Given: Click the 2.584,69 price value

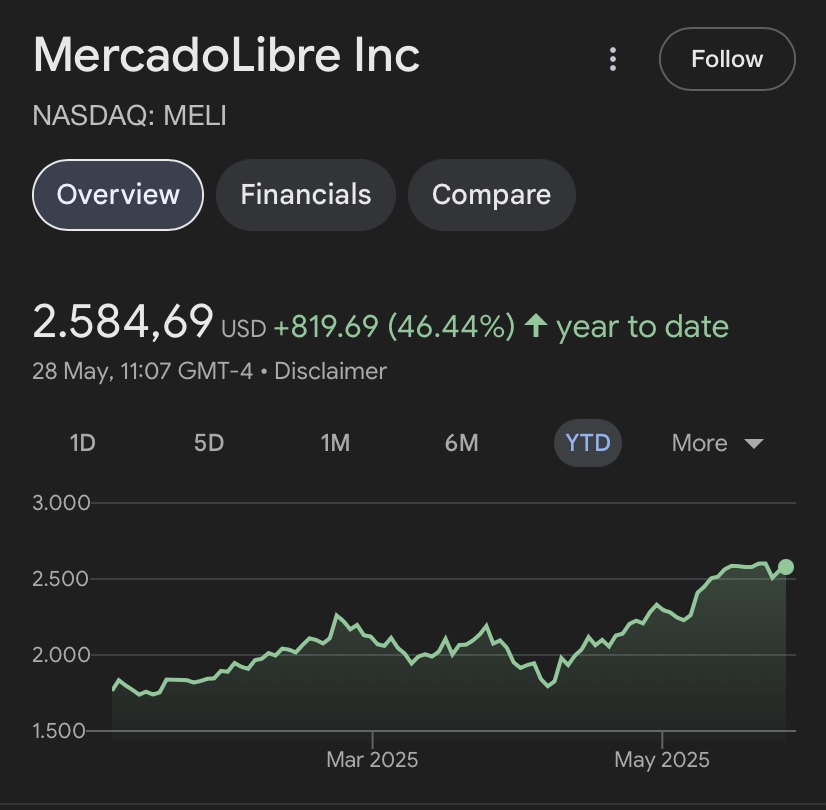Looking at the screenshot, I should click(x=123, y=323).
